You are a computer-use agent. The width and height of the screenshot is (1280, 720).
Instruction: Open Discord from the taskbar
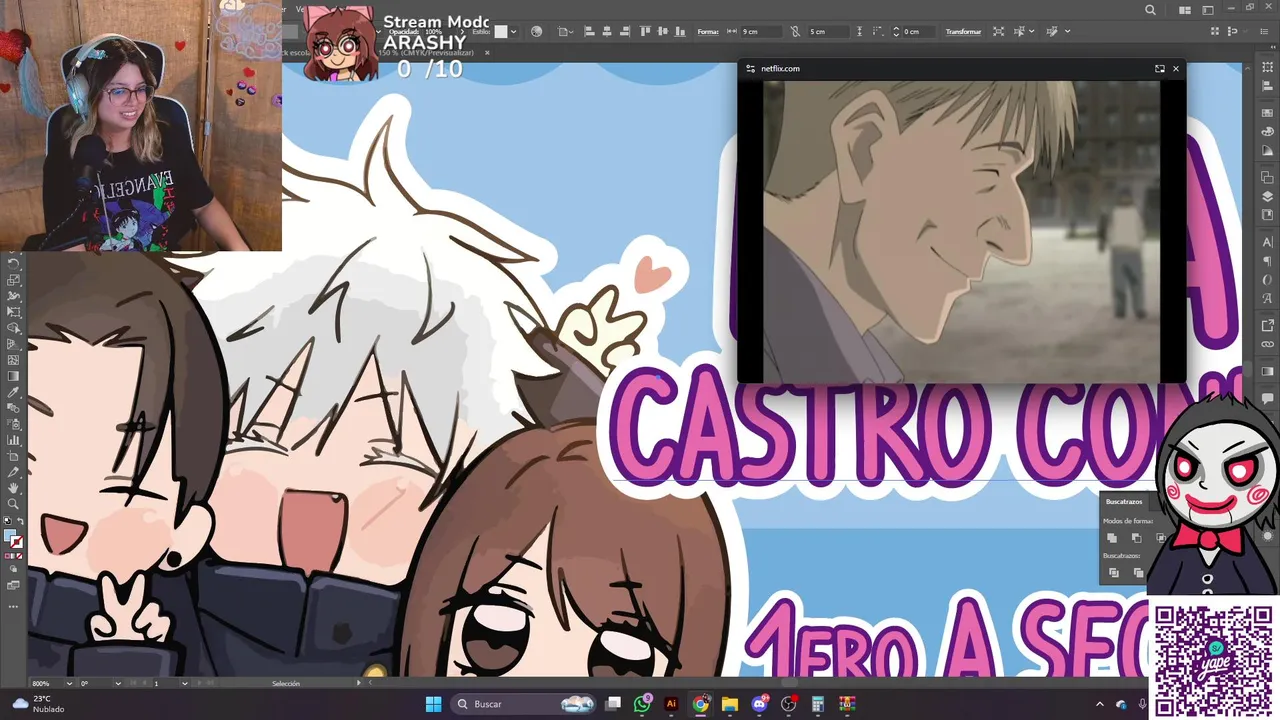[759, 704]
